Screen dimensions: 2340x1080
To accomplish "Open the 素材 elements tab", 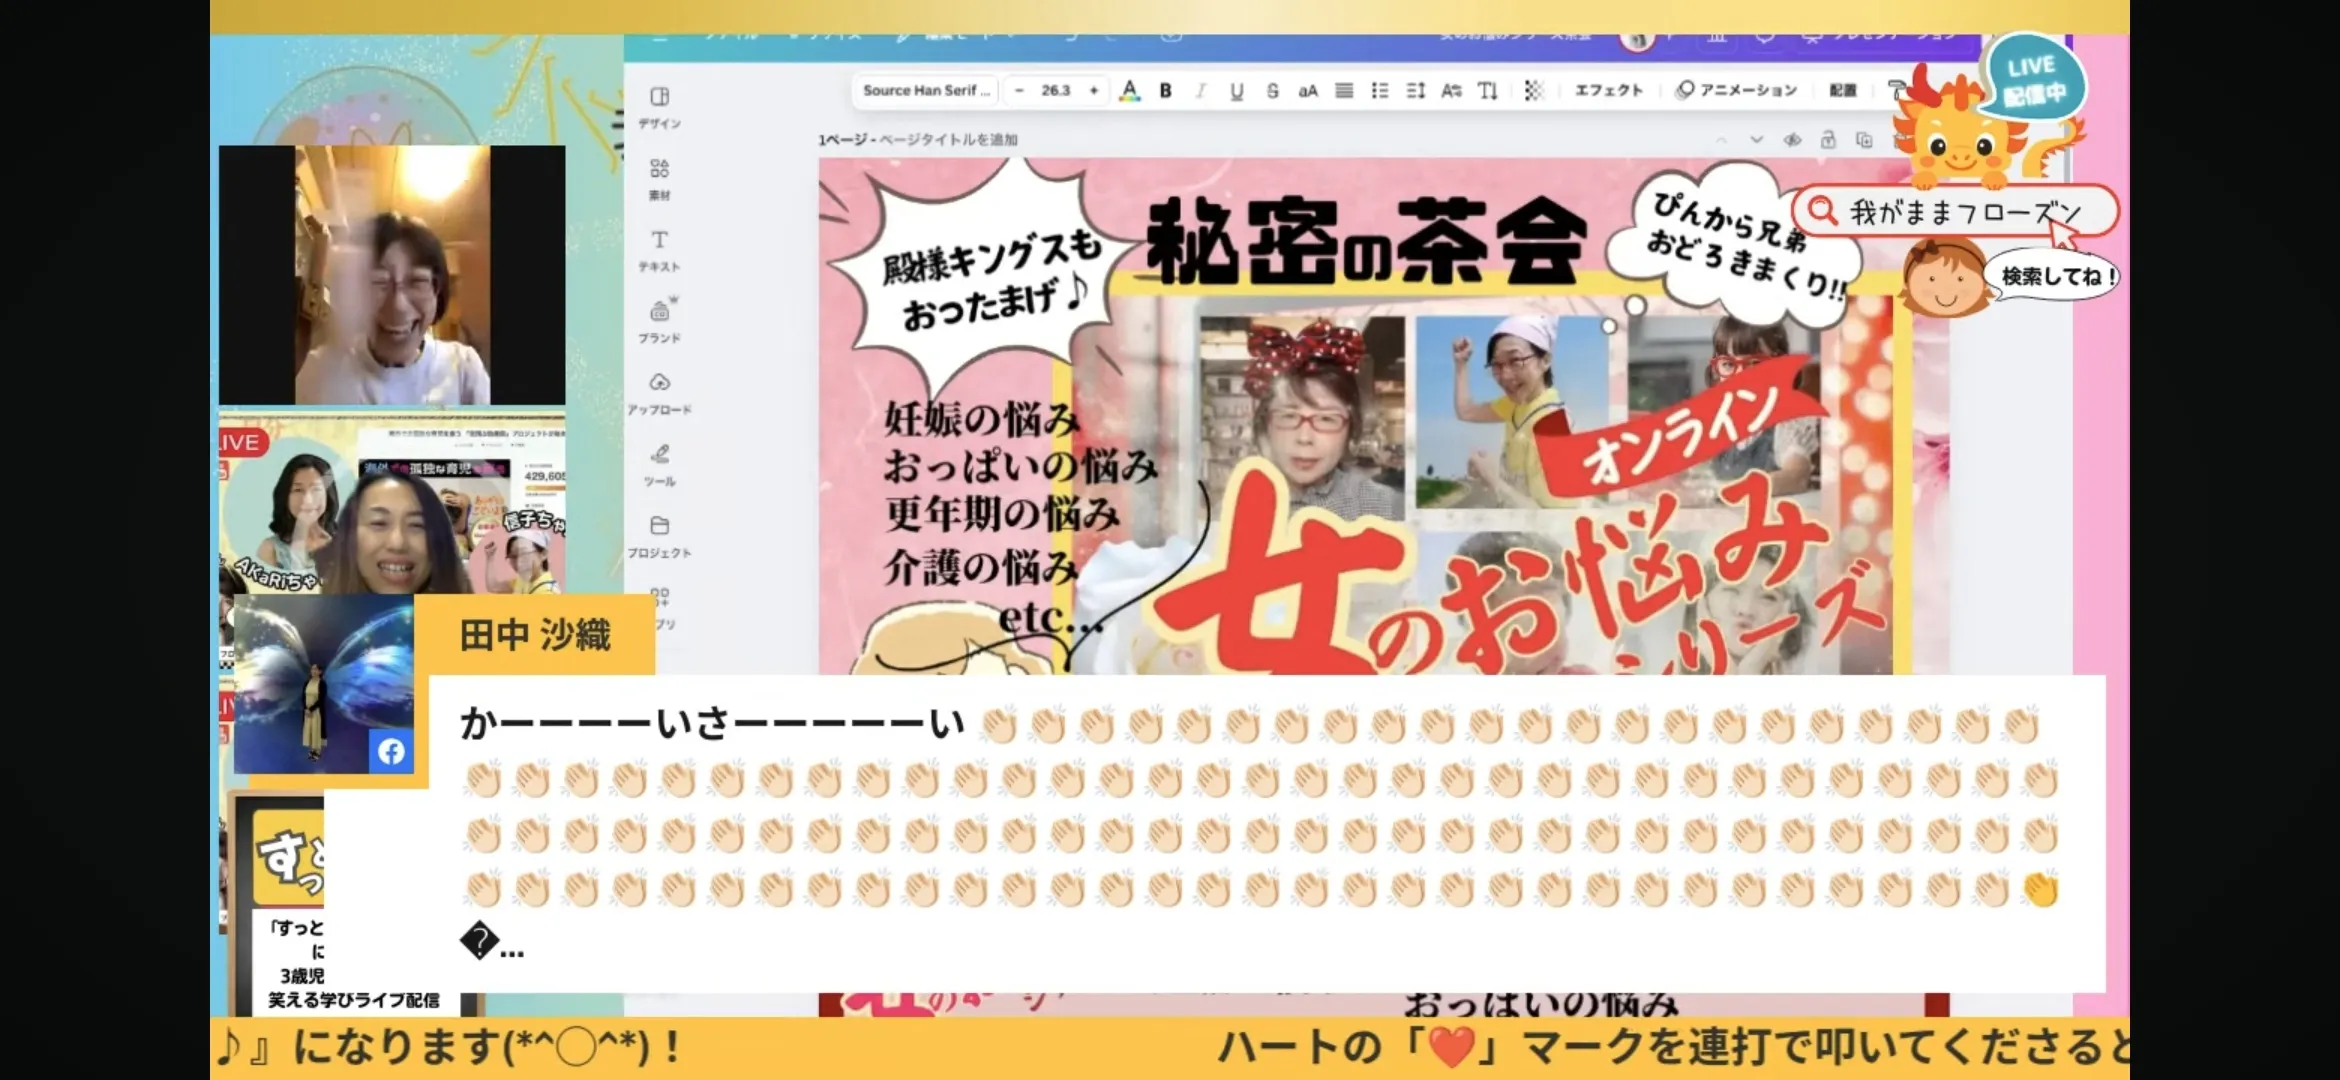I will (x=659, y=178).
